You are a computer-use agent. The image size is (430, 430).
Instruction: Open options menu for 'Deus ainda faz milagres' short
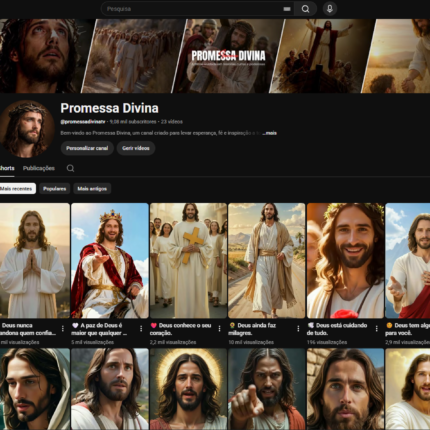point(298,329)
